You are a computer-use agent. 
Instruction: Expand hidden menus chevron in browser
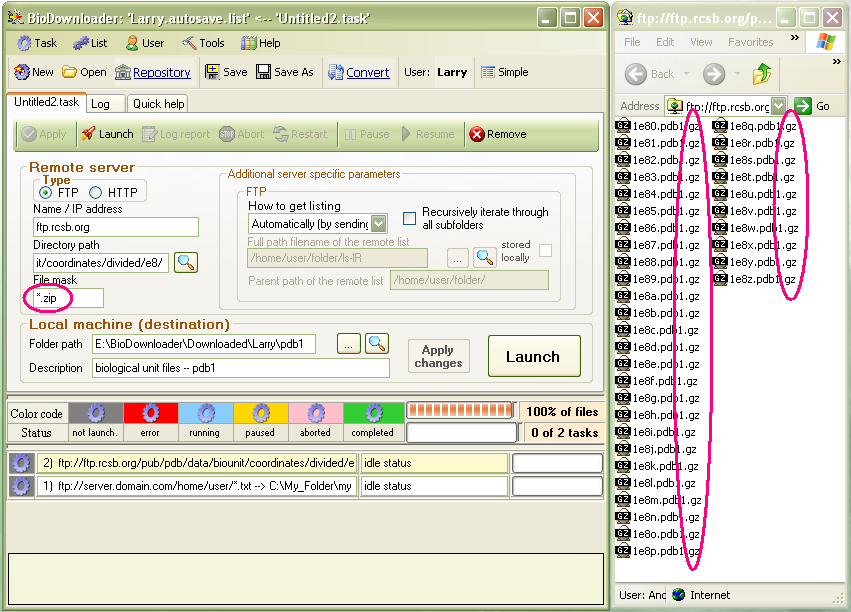(795, 37)
